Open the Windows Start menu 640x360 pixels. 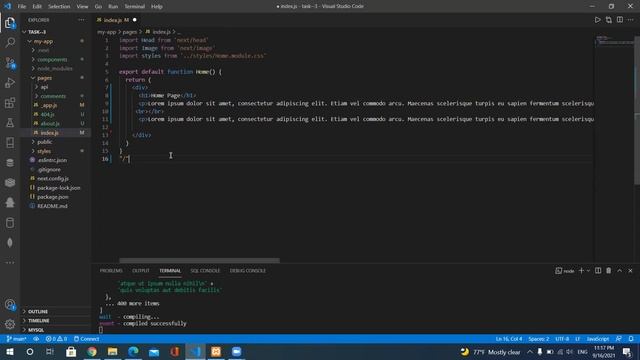[9, 352]
